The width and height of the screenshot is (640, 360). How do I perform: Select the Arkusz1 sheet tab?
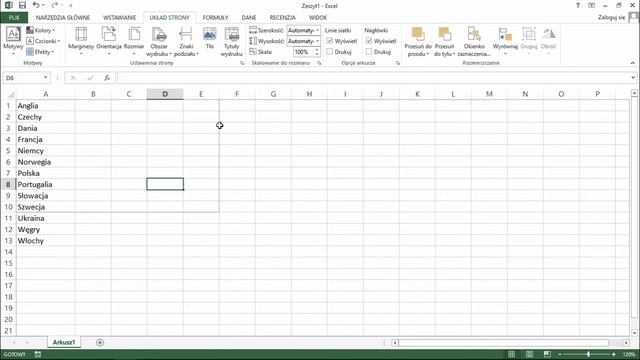click(x=64, y=342)
